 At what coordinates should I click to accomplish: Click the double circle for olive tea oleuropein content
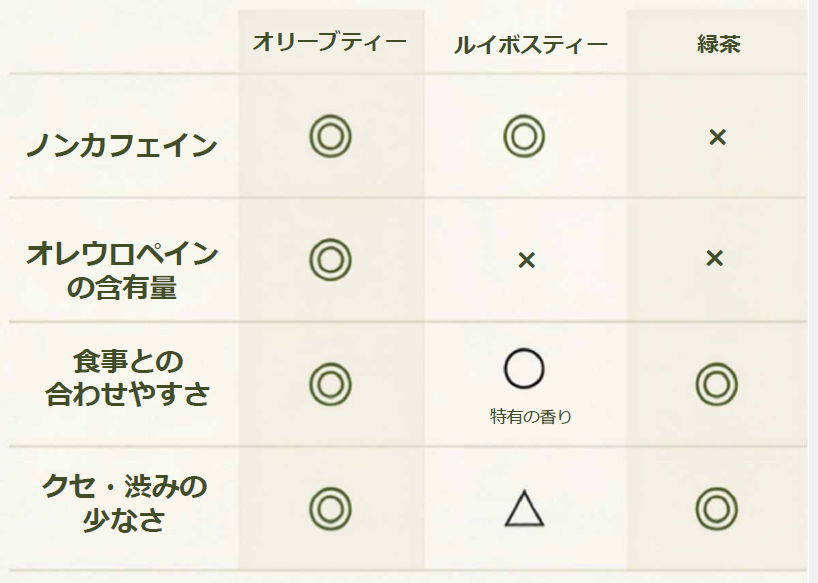click(x=330, y=260)
